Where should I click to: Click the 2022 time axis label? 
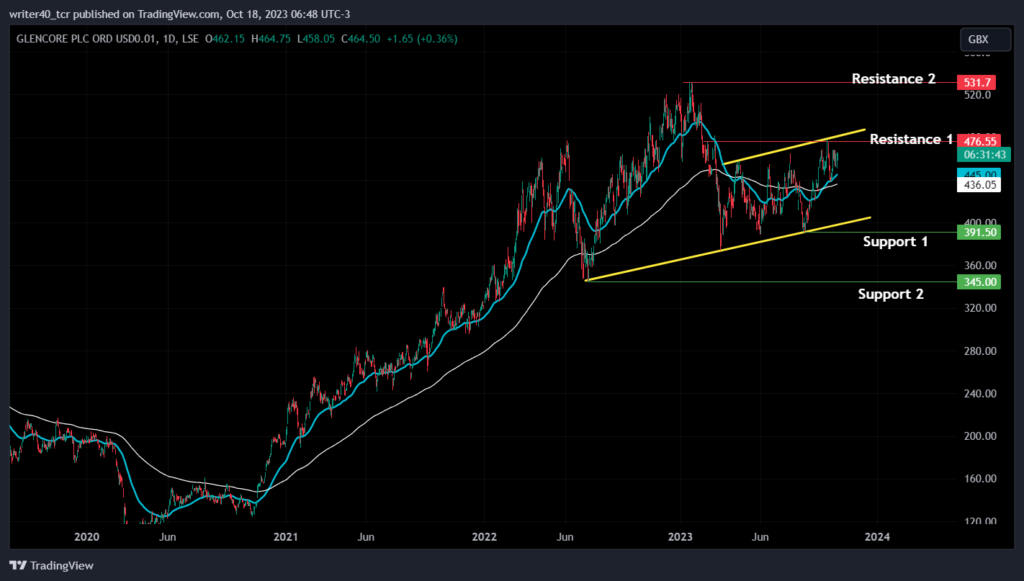click(x=484, y=537)
